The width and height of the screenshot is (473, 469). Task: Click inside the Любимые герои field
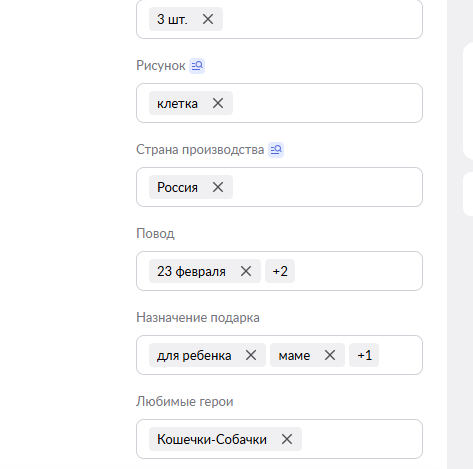[x=279, y=439]
